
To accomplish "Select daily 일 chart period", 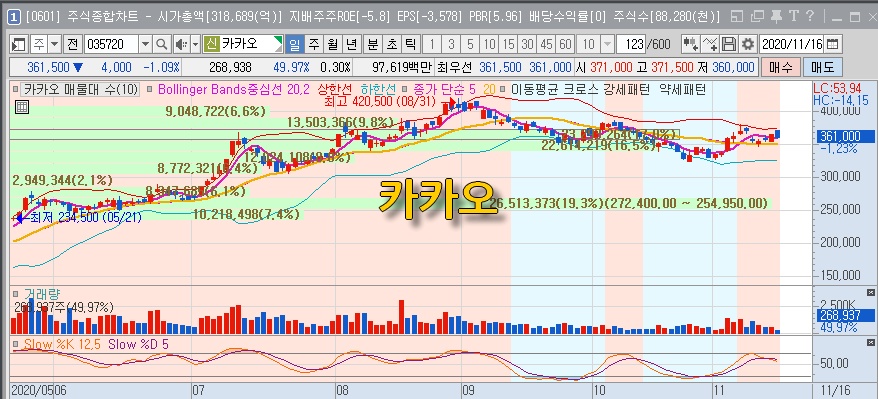I will tap(294, 44).
